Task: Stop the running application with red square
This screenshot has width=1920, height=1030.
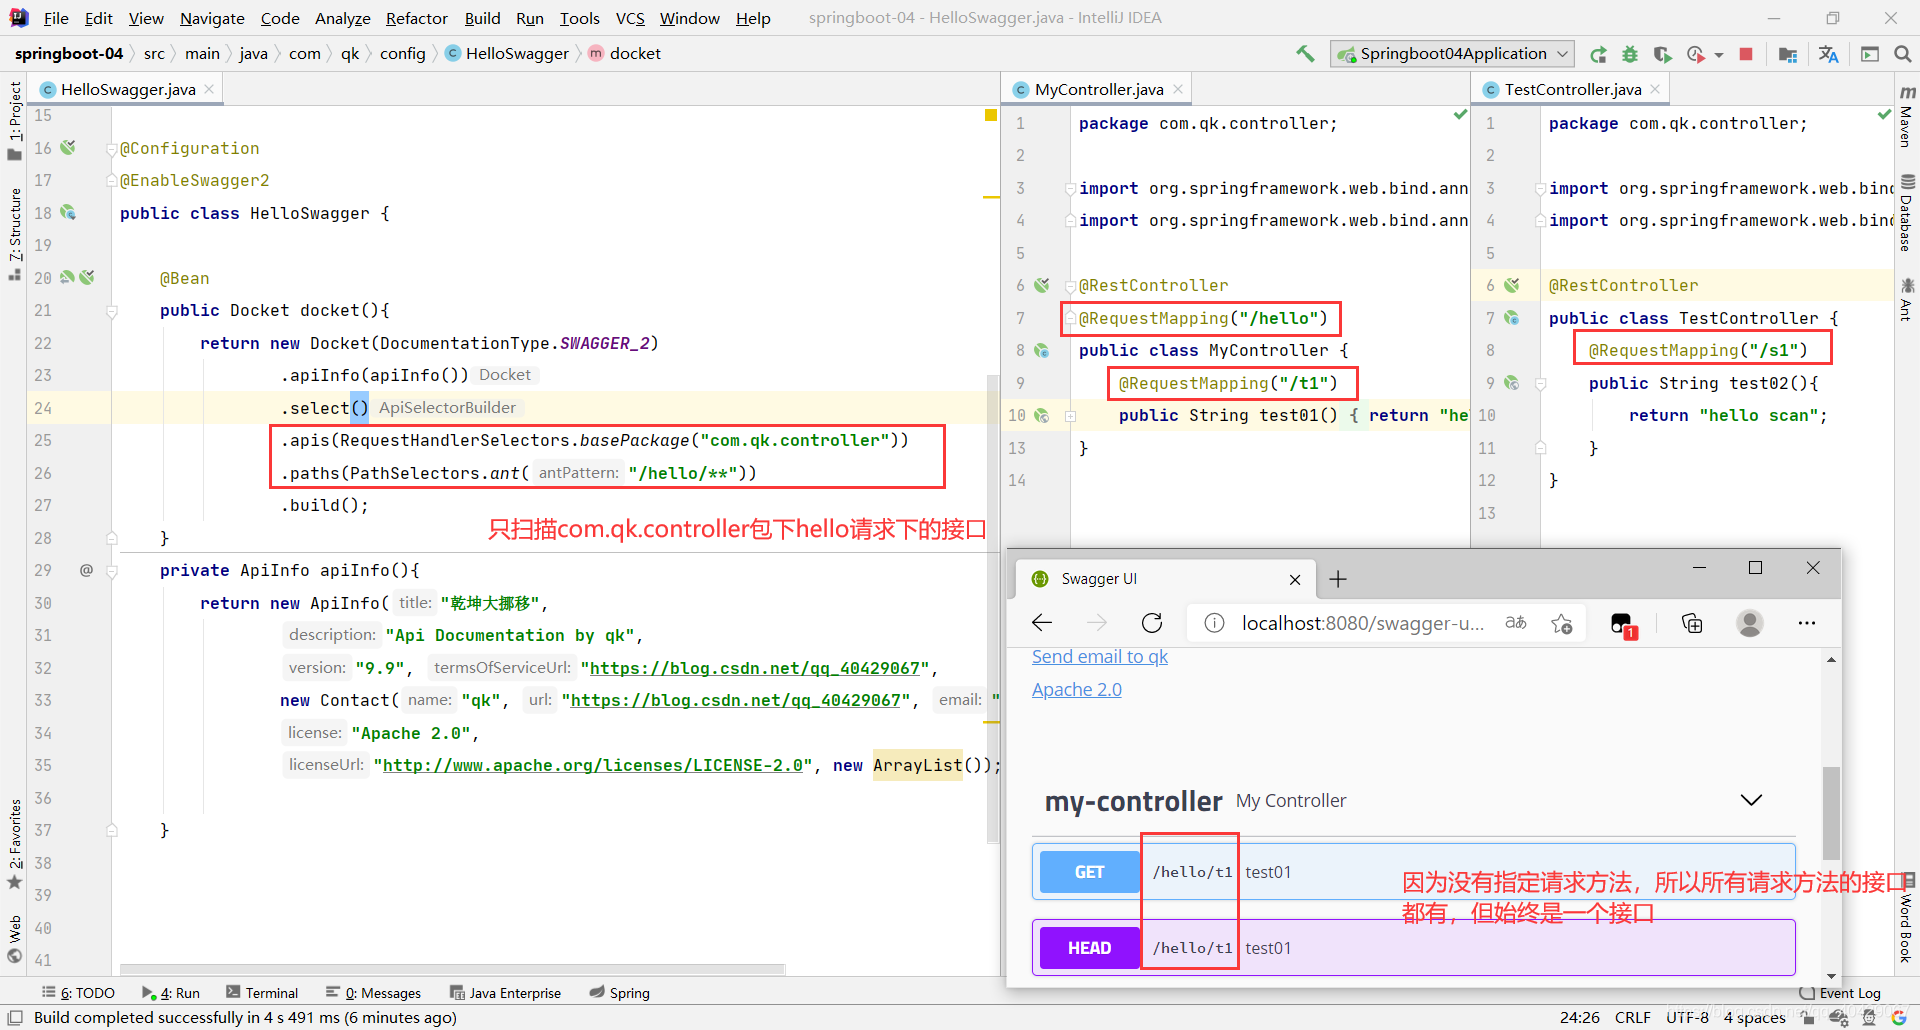Action: coord(1746,54)
